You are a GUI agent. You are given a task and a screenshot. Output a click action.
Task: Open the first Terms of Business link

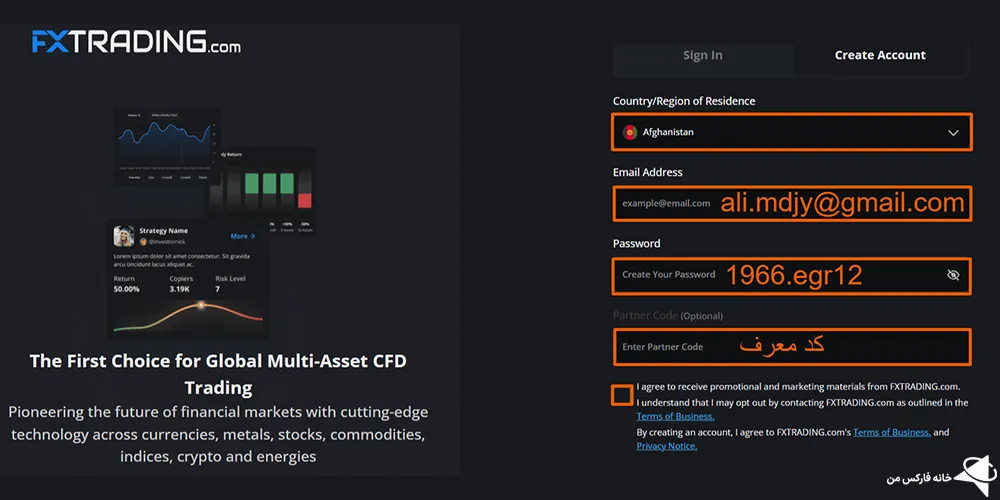[675, 416]
